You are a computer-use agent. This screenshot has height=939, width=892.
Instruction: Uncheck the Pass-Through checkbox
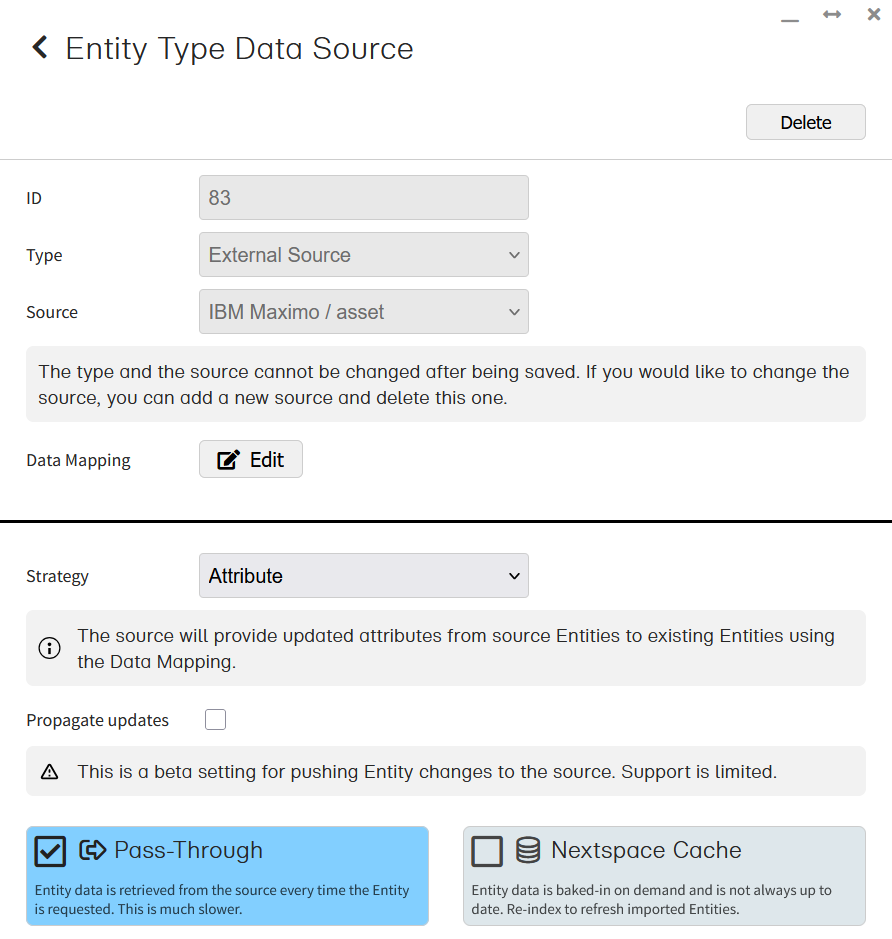50,851
